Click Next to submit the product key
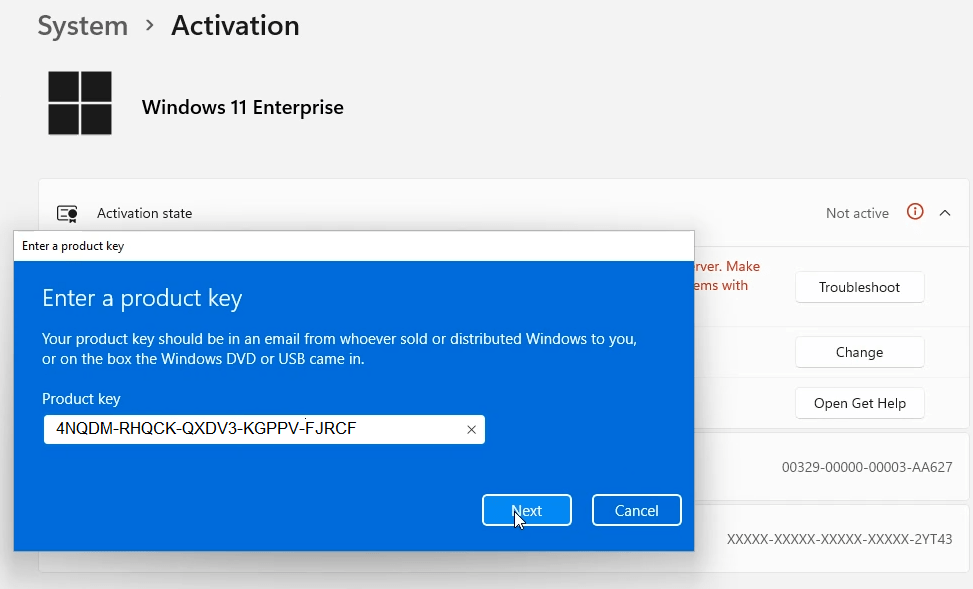The height and width of the screenshot is (589, 973). click(526, 510)
